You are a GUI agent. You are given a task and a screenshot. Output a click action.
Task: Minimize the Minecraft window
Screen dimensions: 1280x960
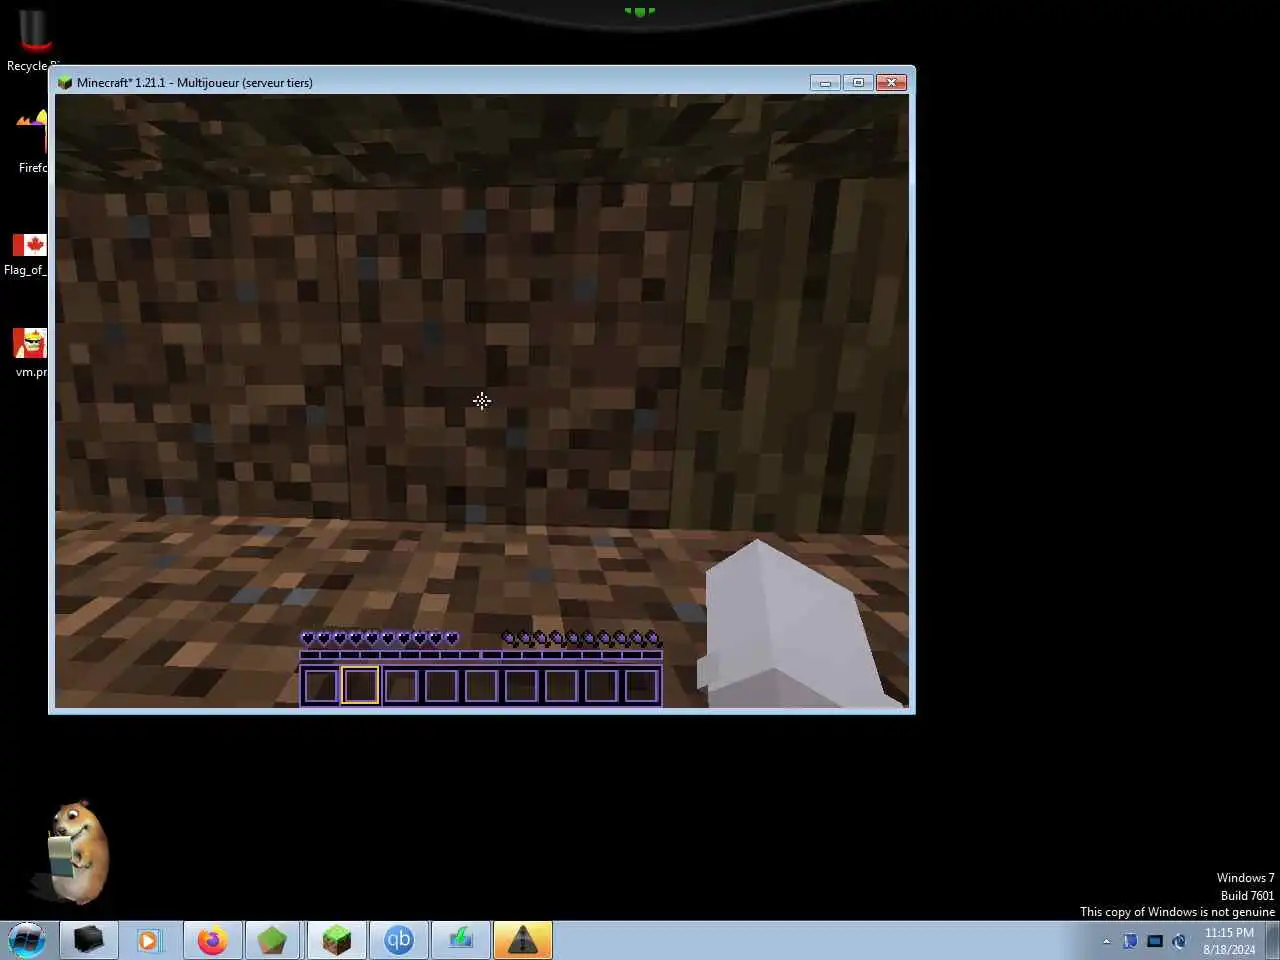tap(825, 82)
